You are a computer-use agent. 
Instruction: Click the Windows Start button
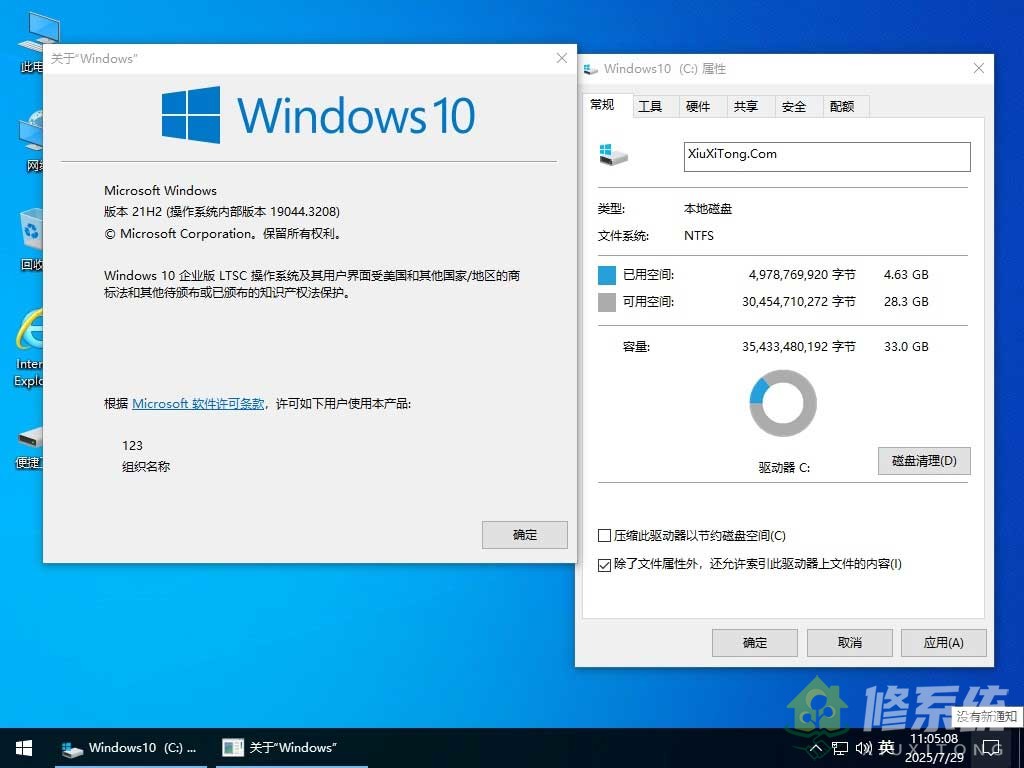(x=23, y=747)
